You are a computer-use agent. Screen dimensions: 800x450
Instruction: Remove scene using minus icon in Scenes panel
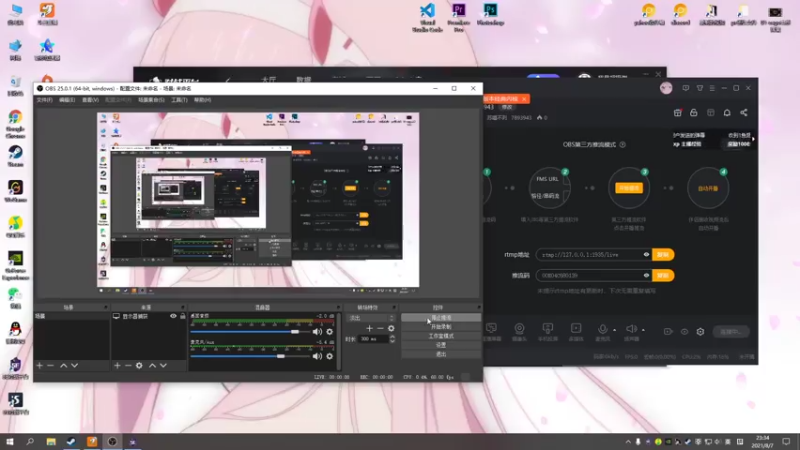pyautogui.click(x=50, y=365)
